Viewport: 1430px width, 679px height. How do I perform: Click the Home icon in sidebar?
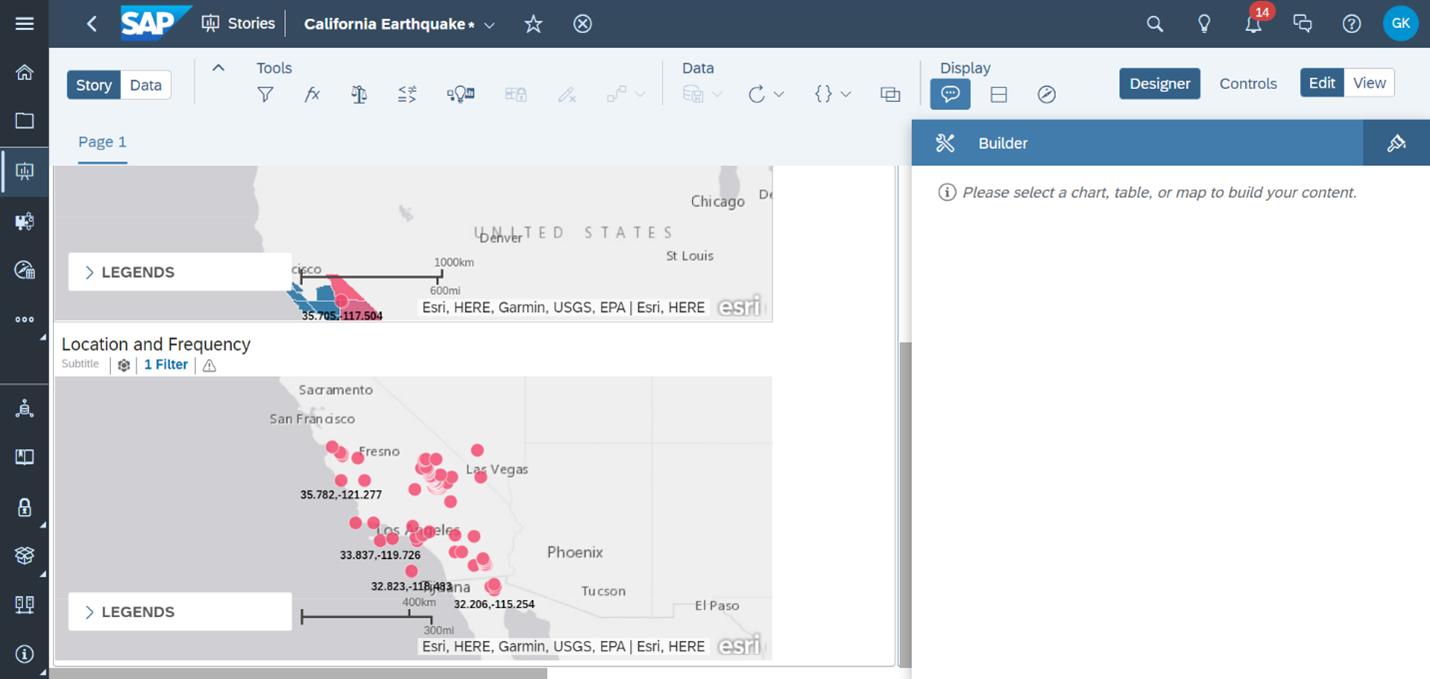coord(24,72)
